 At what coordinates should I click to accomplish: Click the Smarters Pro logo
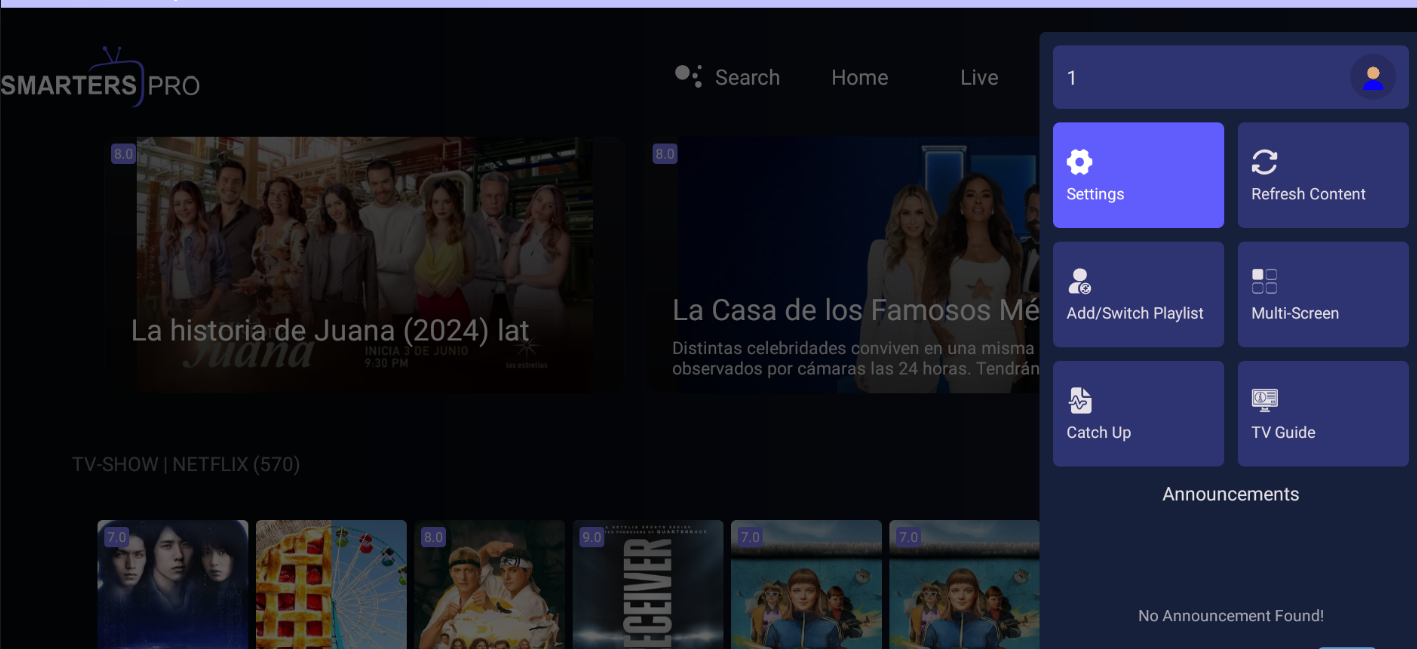point(100,80)
